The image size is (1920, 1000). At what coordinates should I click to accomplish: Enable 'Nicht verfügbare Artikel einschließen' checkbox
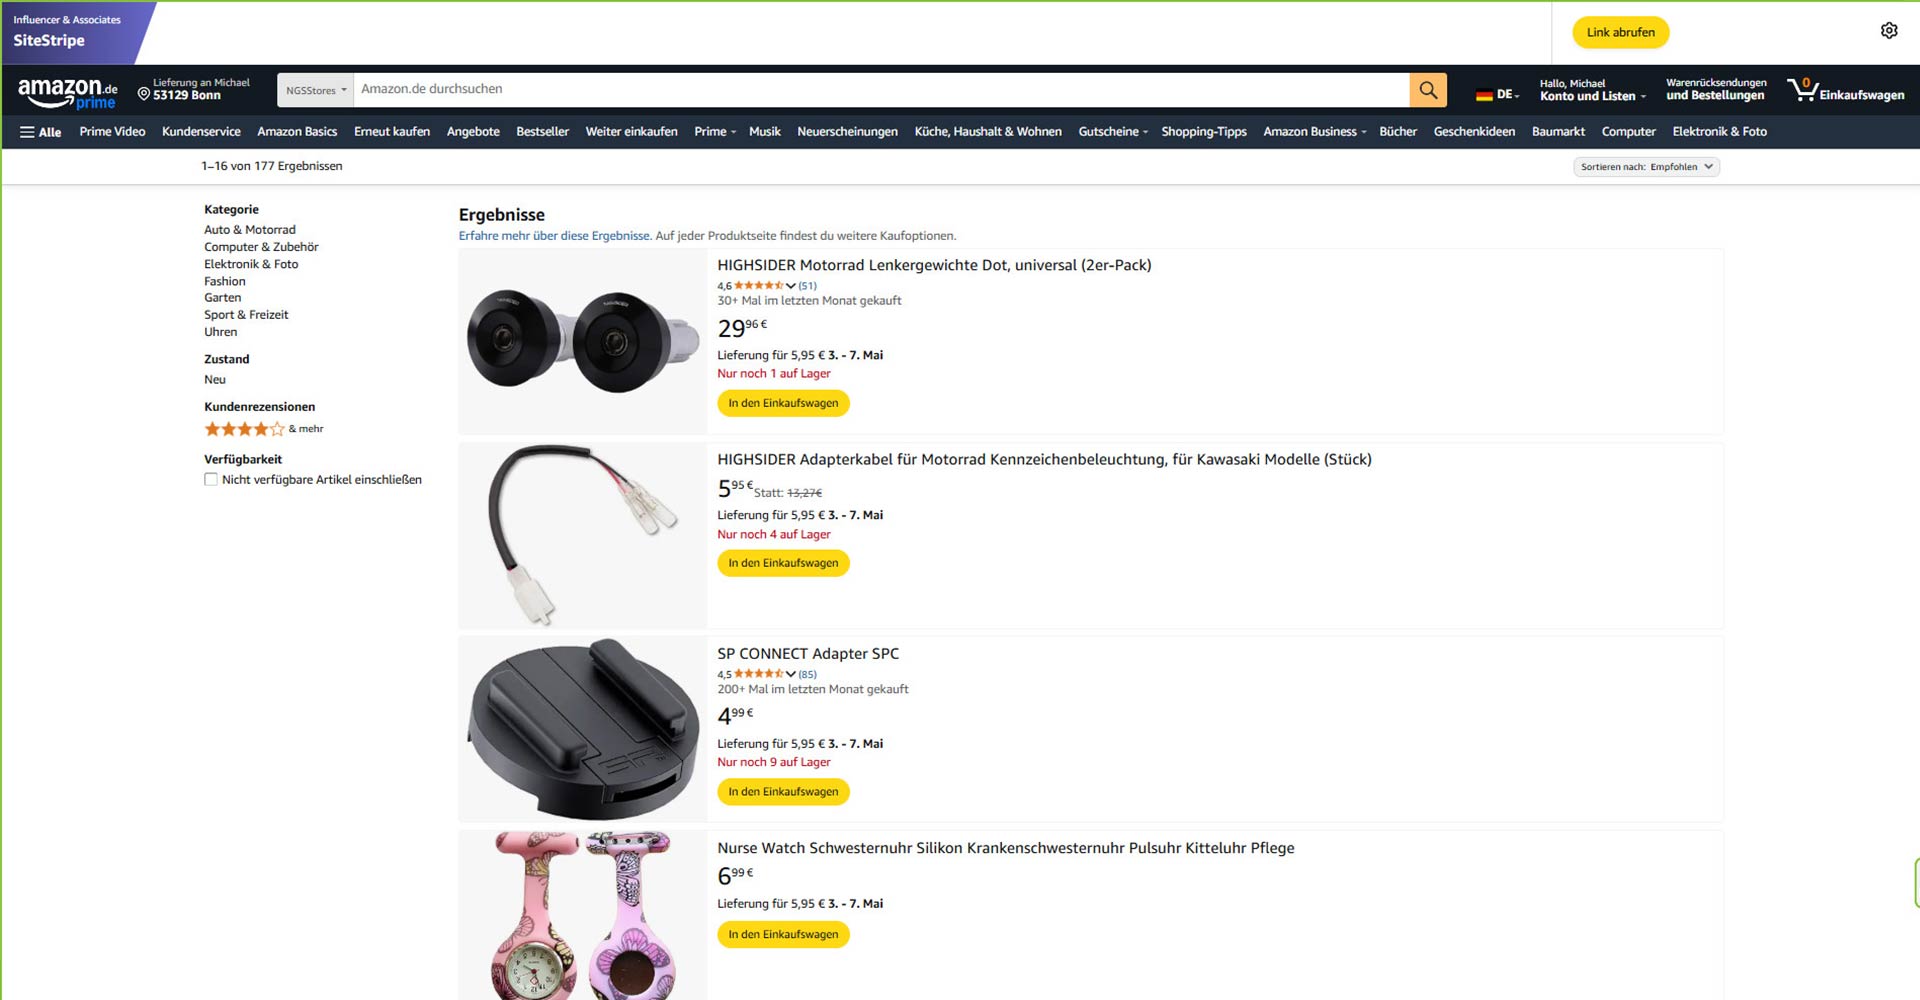pos(211,480)
